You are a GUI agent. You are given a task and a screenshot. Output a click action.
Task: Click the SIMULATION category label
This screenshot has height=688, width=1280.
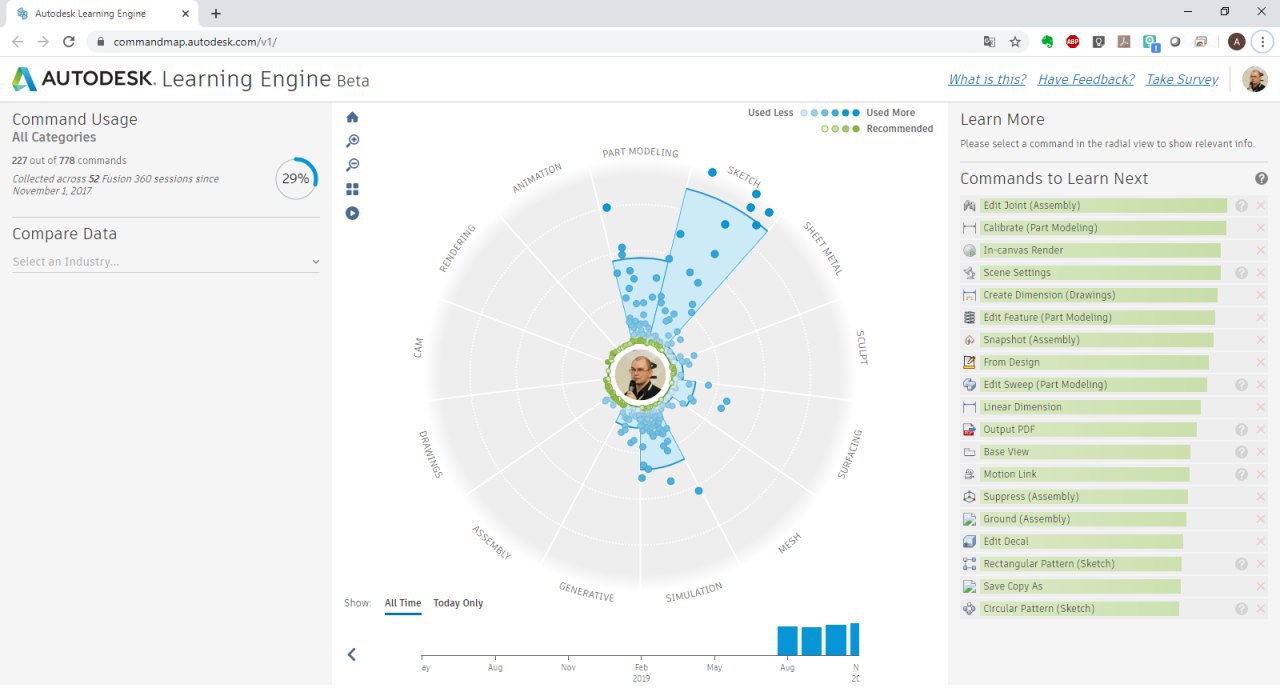click(x=694, y=593)
